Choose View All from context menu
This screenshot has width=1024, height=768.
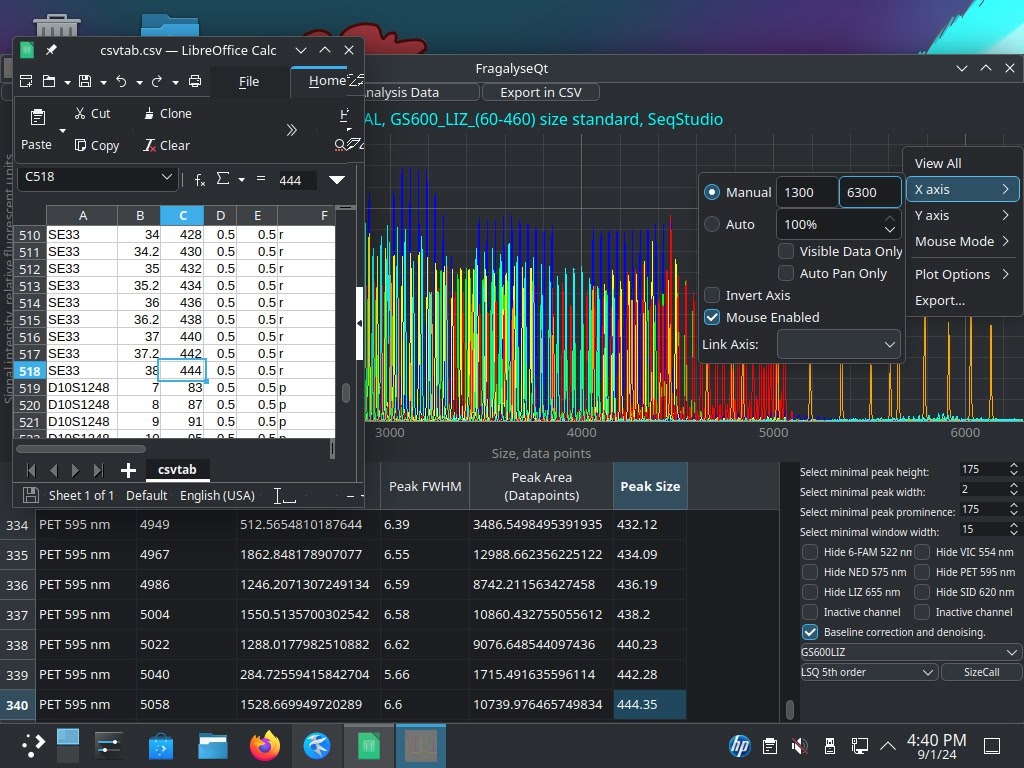click(963, 163)
